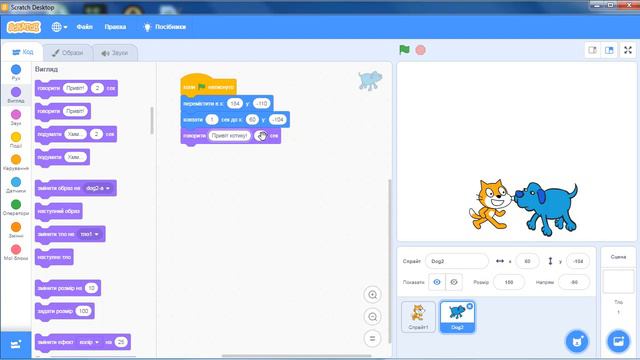Zoom in the code workspace
This screenshot has width=640, height=360.
(x=372, y=295)
